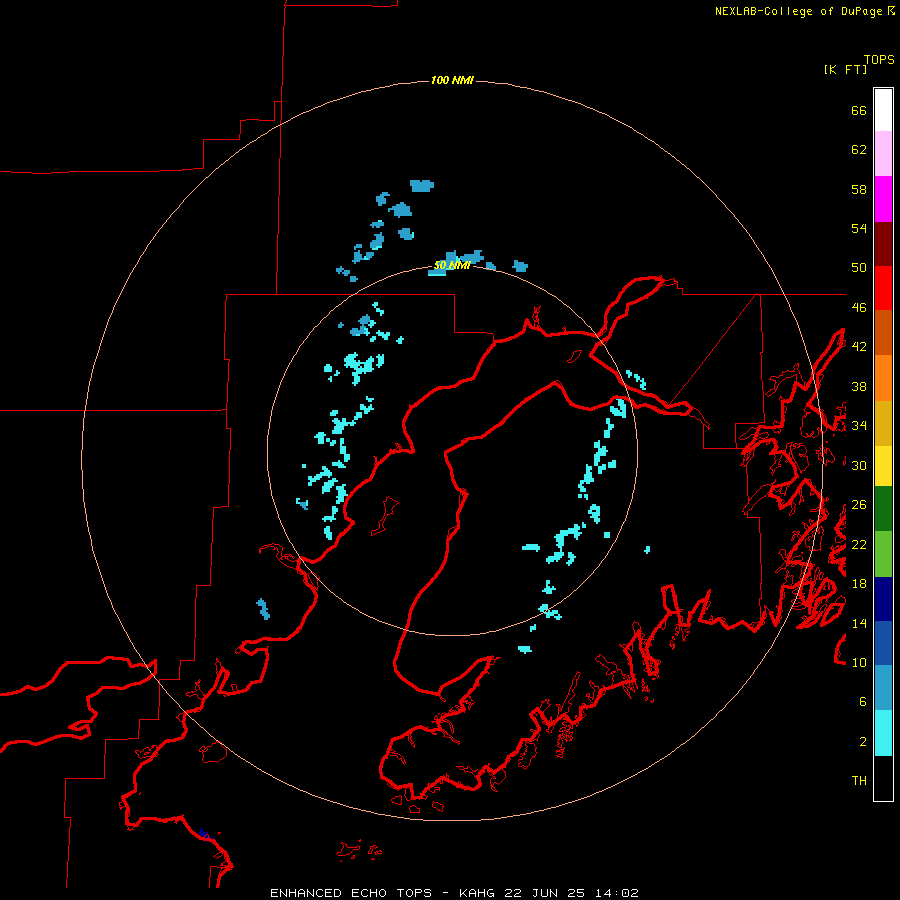Click the navy swatch between 14 and 18
900x900 pixels.
[883, 599]
